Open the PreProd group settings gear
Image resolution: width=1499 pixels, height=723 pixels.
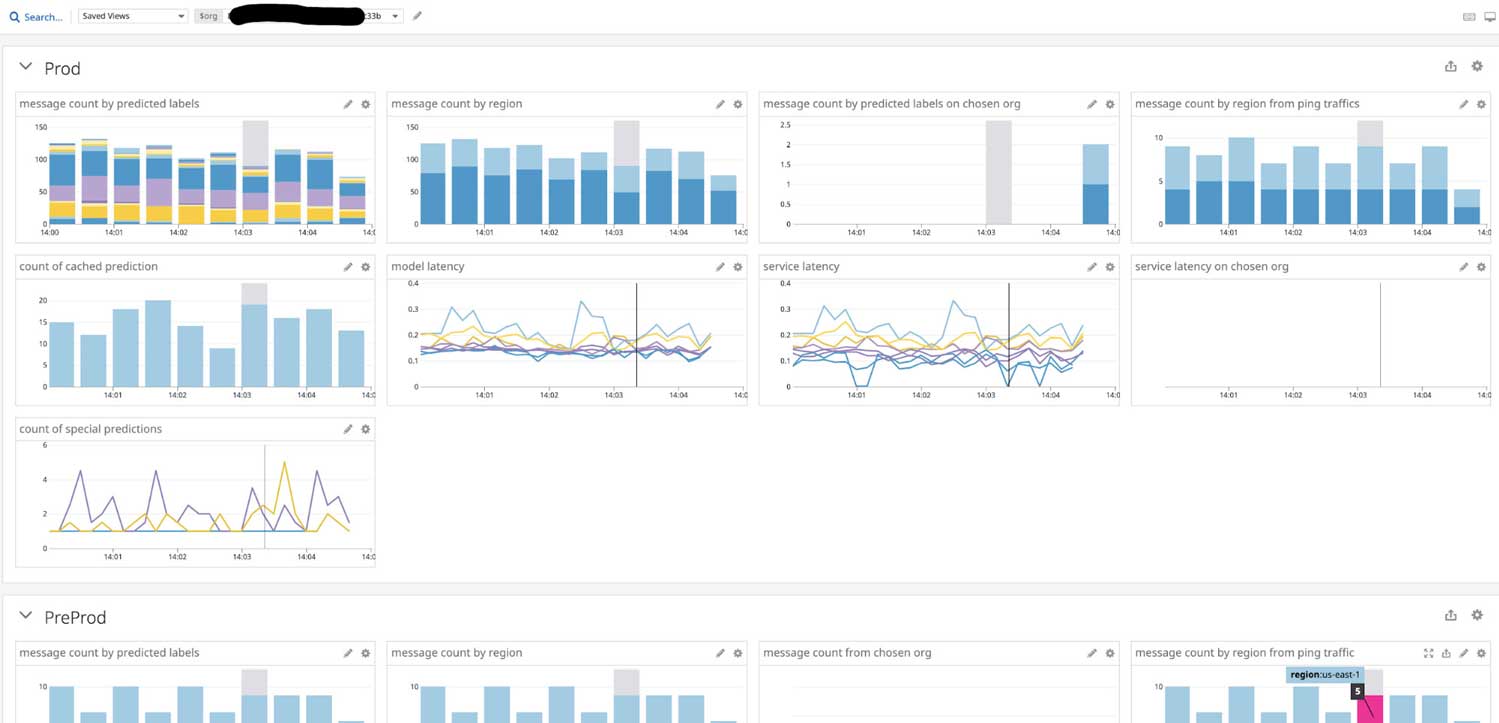1477,615
